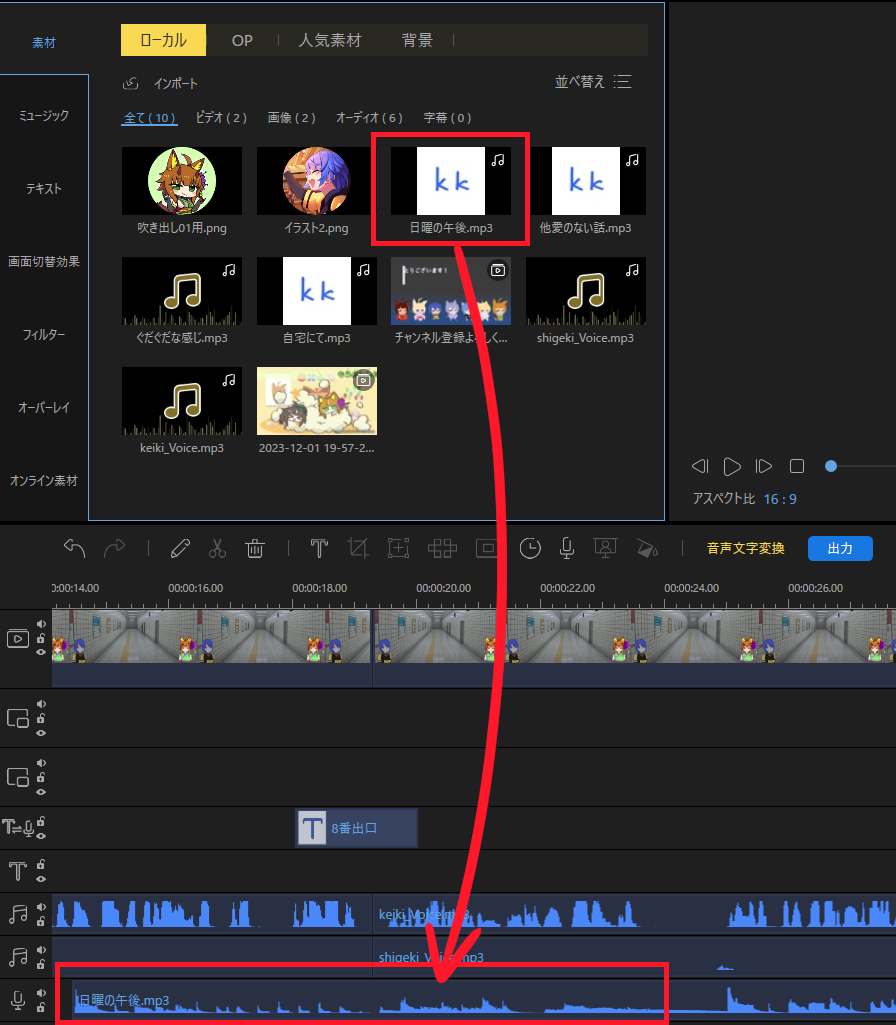Image resolution: width=896 pixels, height=1025 pixels.
Task: Open the crop tool in the toolbar
Action: pyautogui.click(x=358, y=548)
